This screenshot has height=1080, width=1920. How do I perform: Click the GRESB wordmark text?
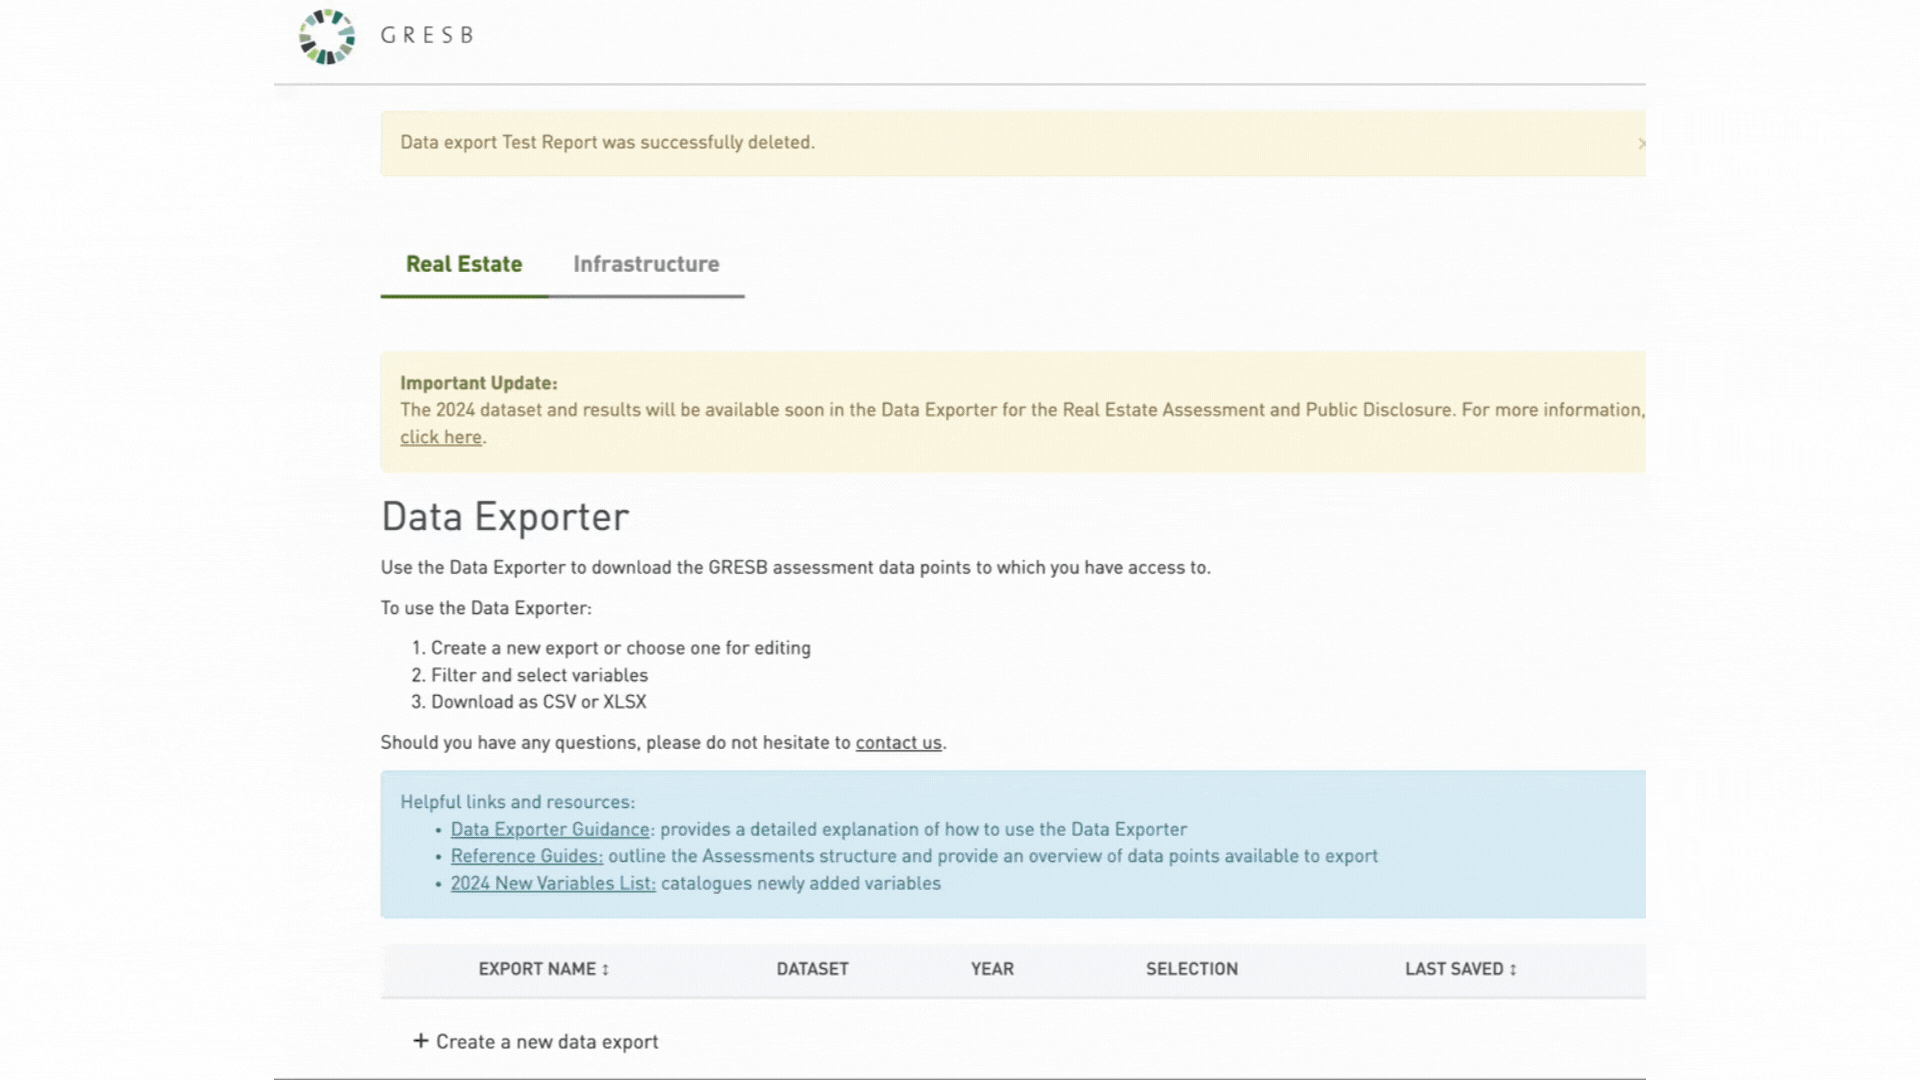(x=427, y=35)
